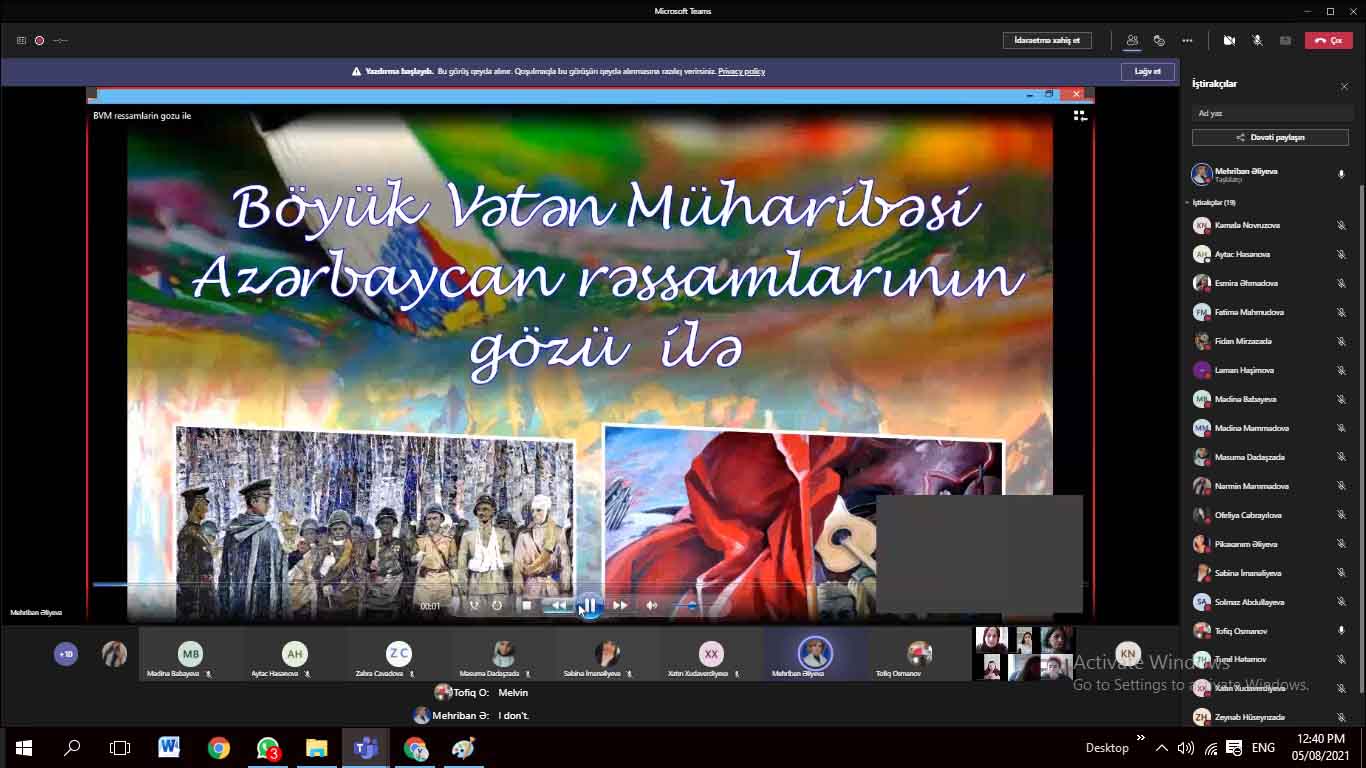Click Tofiq Osmanov's active microphone icon
The image size is (1366, 768).
[x=1341, y=632]
